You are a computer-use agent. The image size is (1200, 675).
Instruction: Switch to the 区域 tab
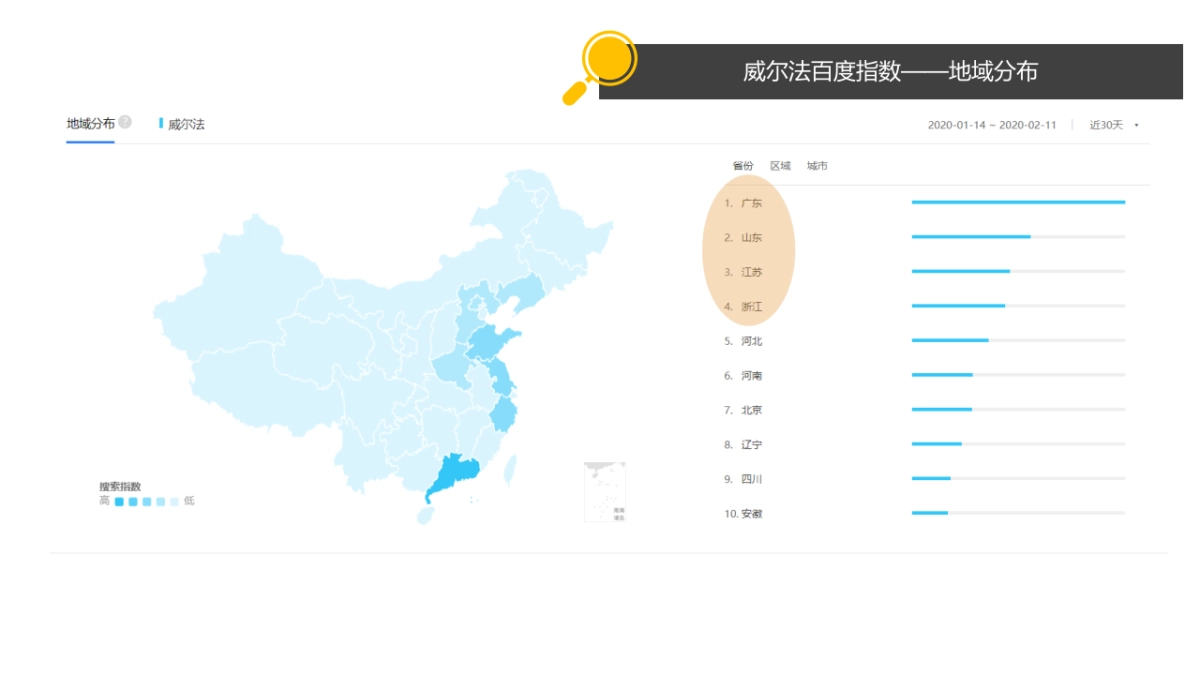point(782,165)
